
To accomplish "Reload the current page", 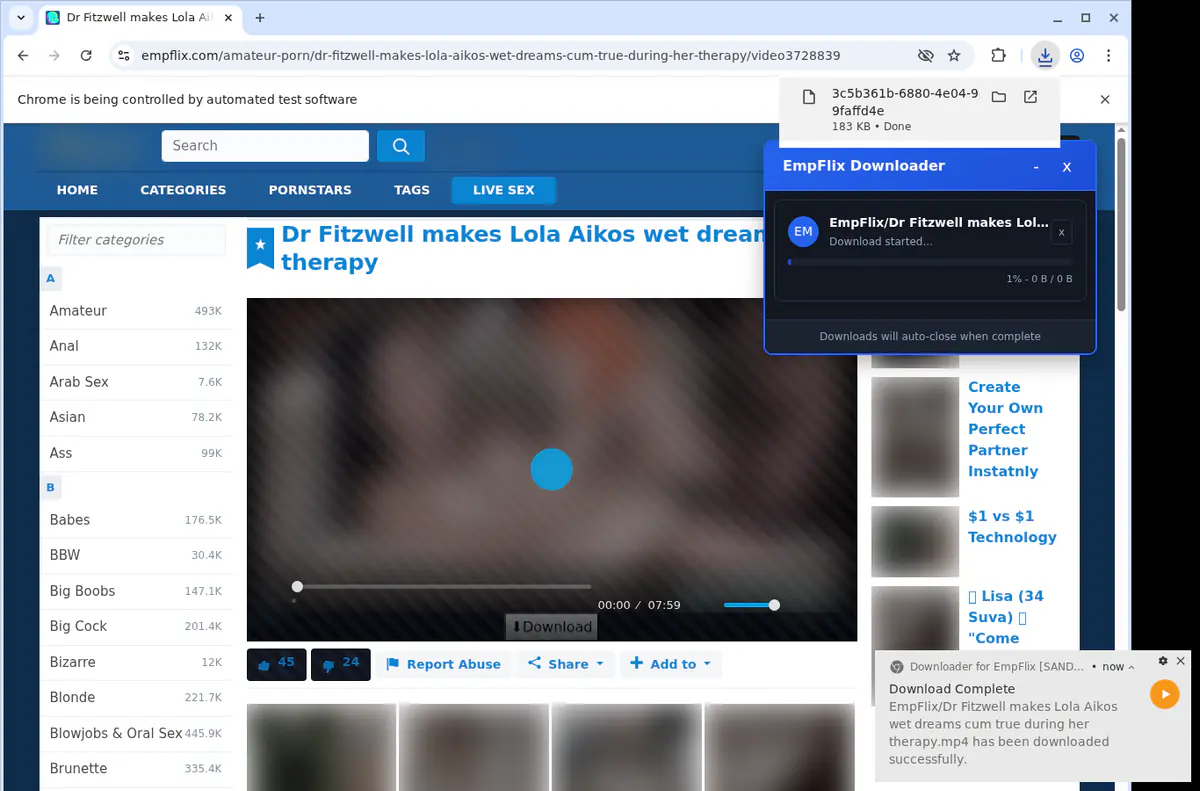I will (86, 56).
